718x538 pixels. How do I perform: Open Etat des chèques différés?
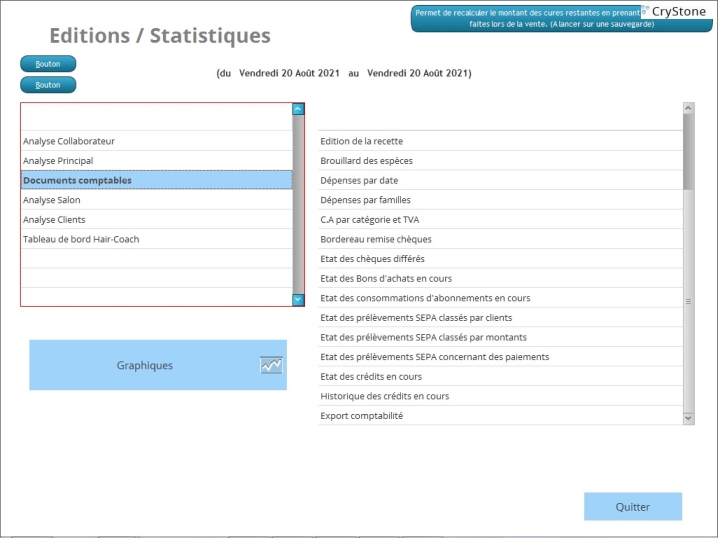[x=500, y=259]
